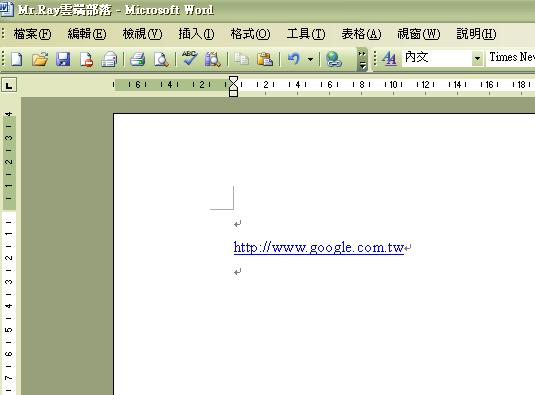Open the undo history dropdown arrow
The height and width of the screenshot is (395, 535).
point(310,59)
